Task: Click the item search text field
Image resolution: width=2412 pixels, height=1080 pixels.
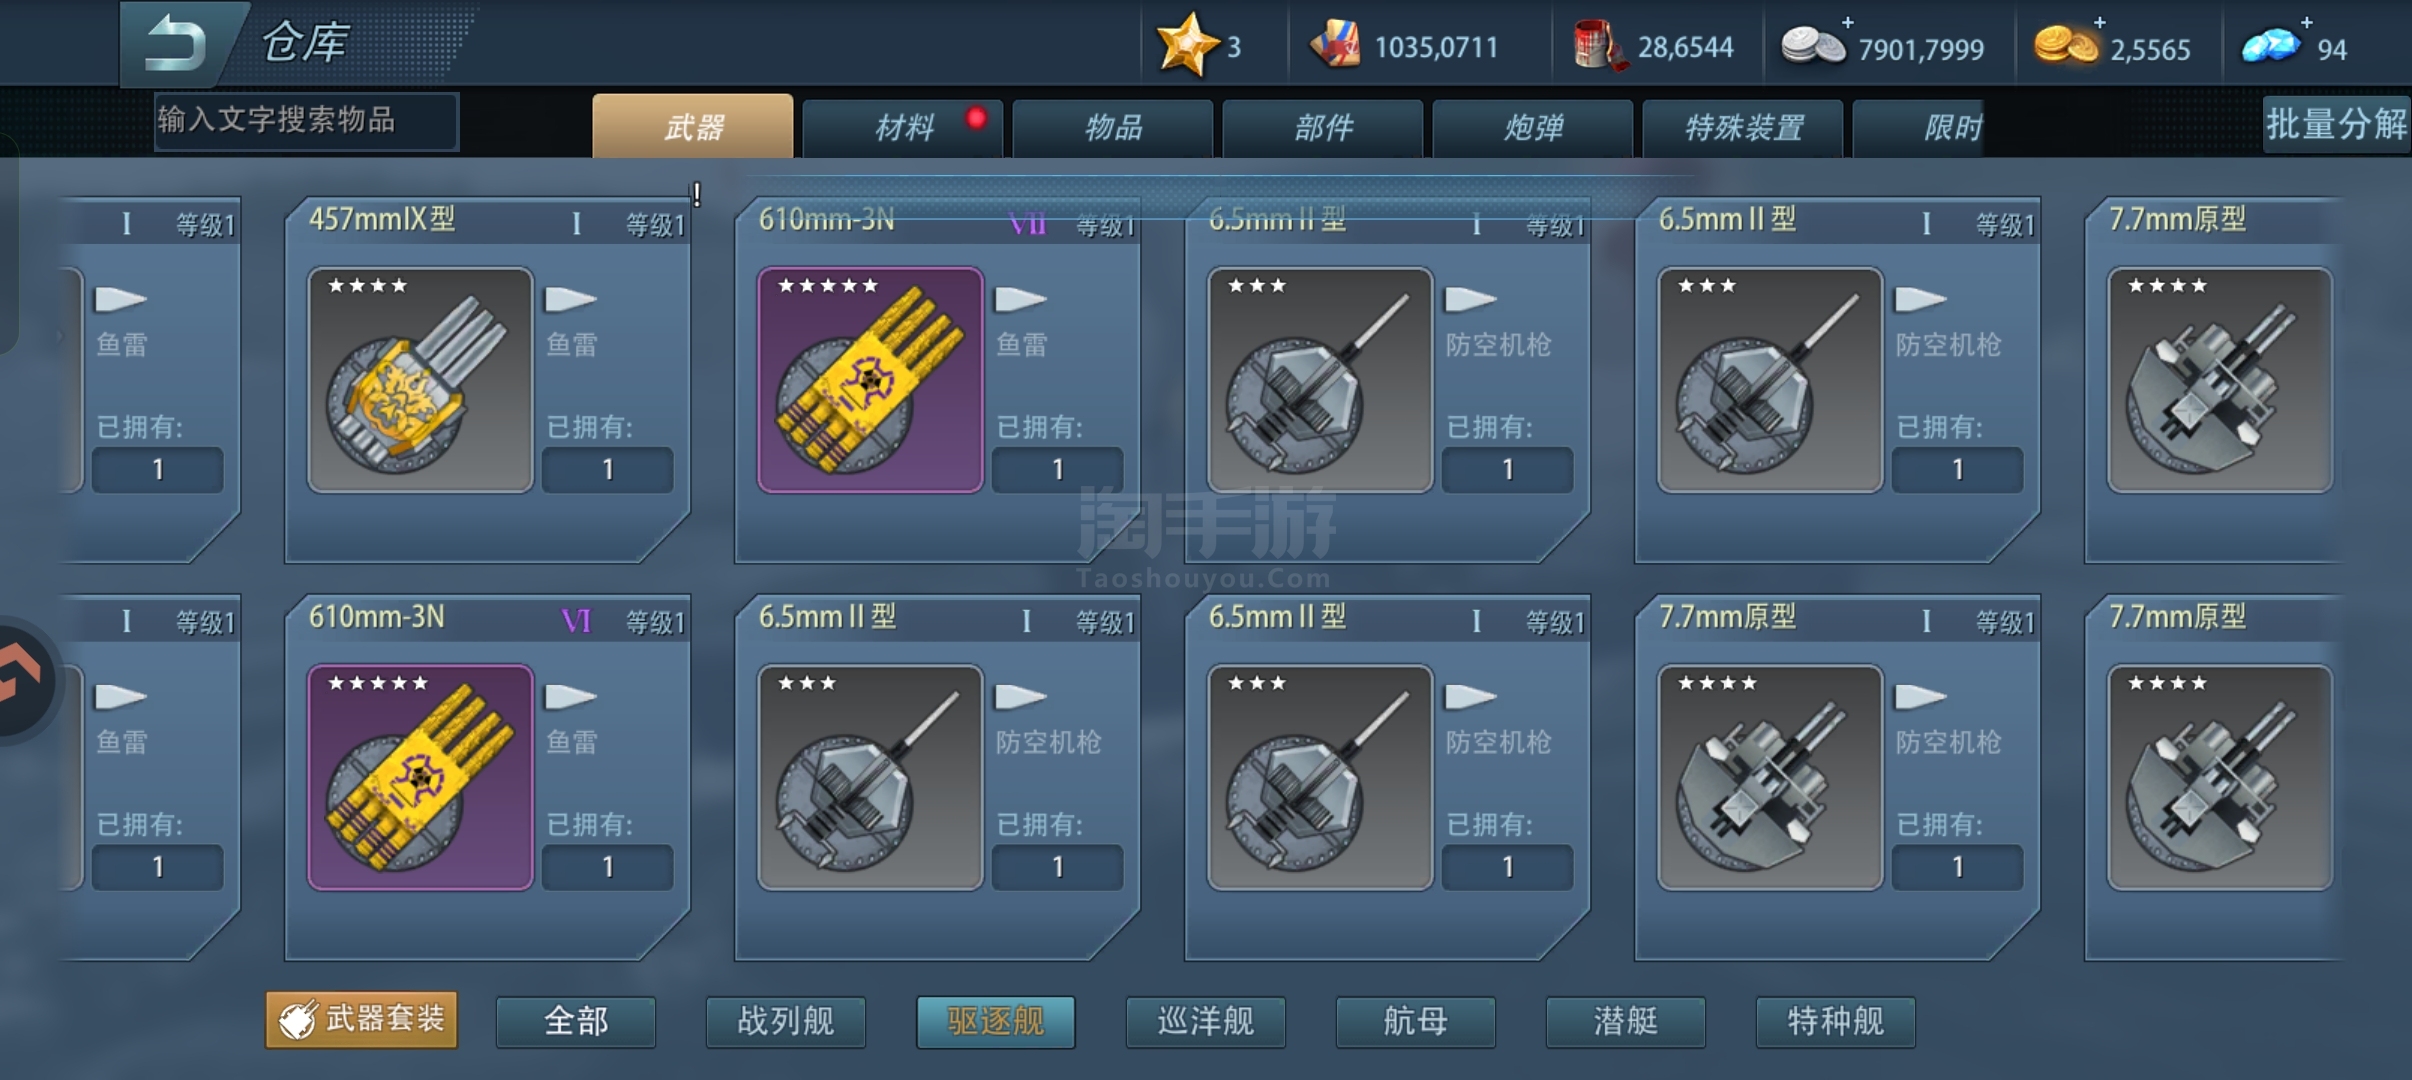Action: [x=306, y=121]
